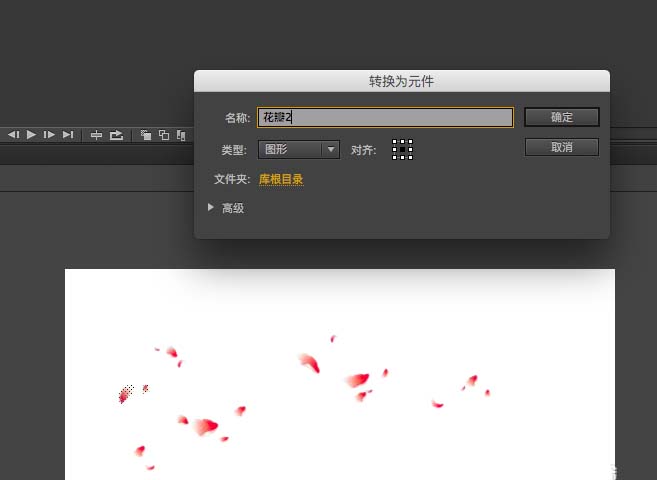The width and height of the screenshot is (657, 480).
Task: Toggle the Edit Multiple Frames icon
Action: coord(181,135)
